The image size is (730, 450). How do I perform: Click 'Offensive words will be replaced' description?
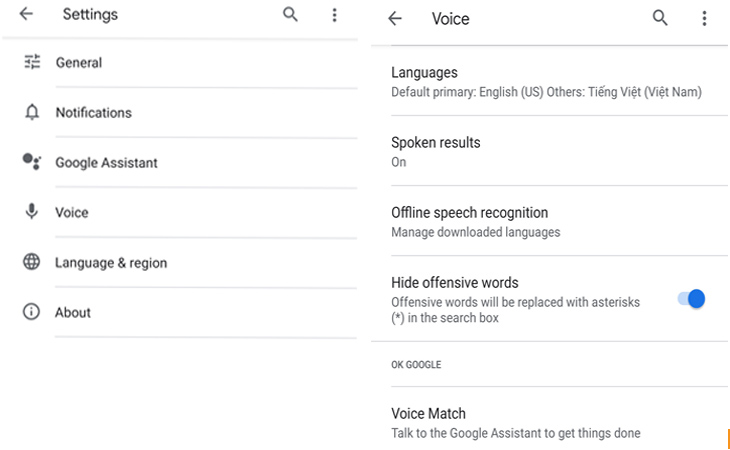click(515, 310)
